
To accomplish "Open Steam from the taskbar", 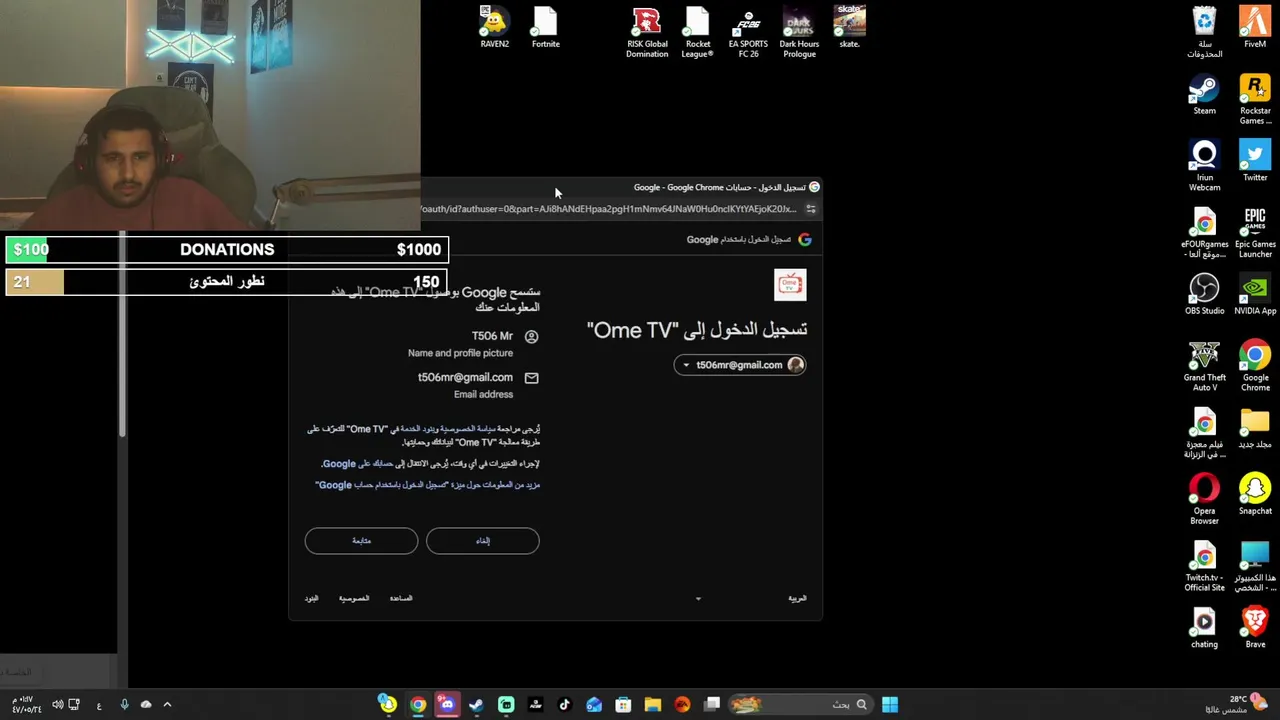I will pos(476,705).
